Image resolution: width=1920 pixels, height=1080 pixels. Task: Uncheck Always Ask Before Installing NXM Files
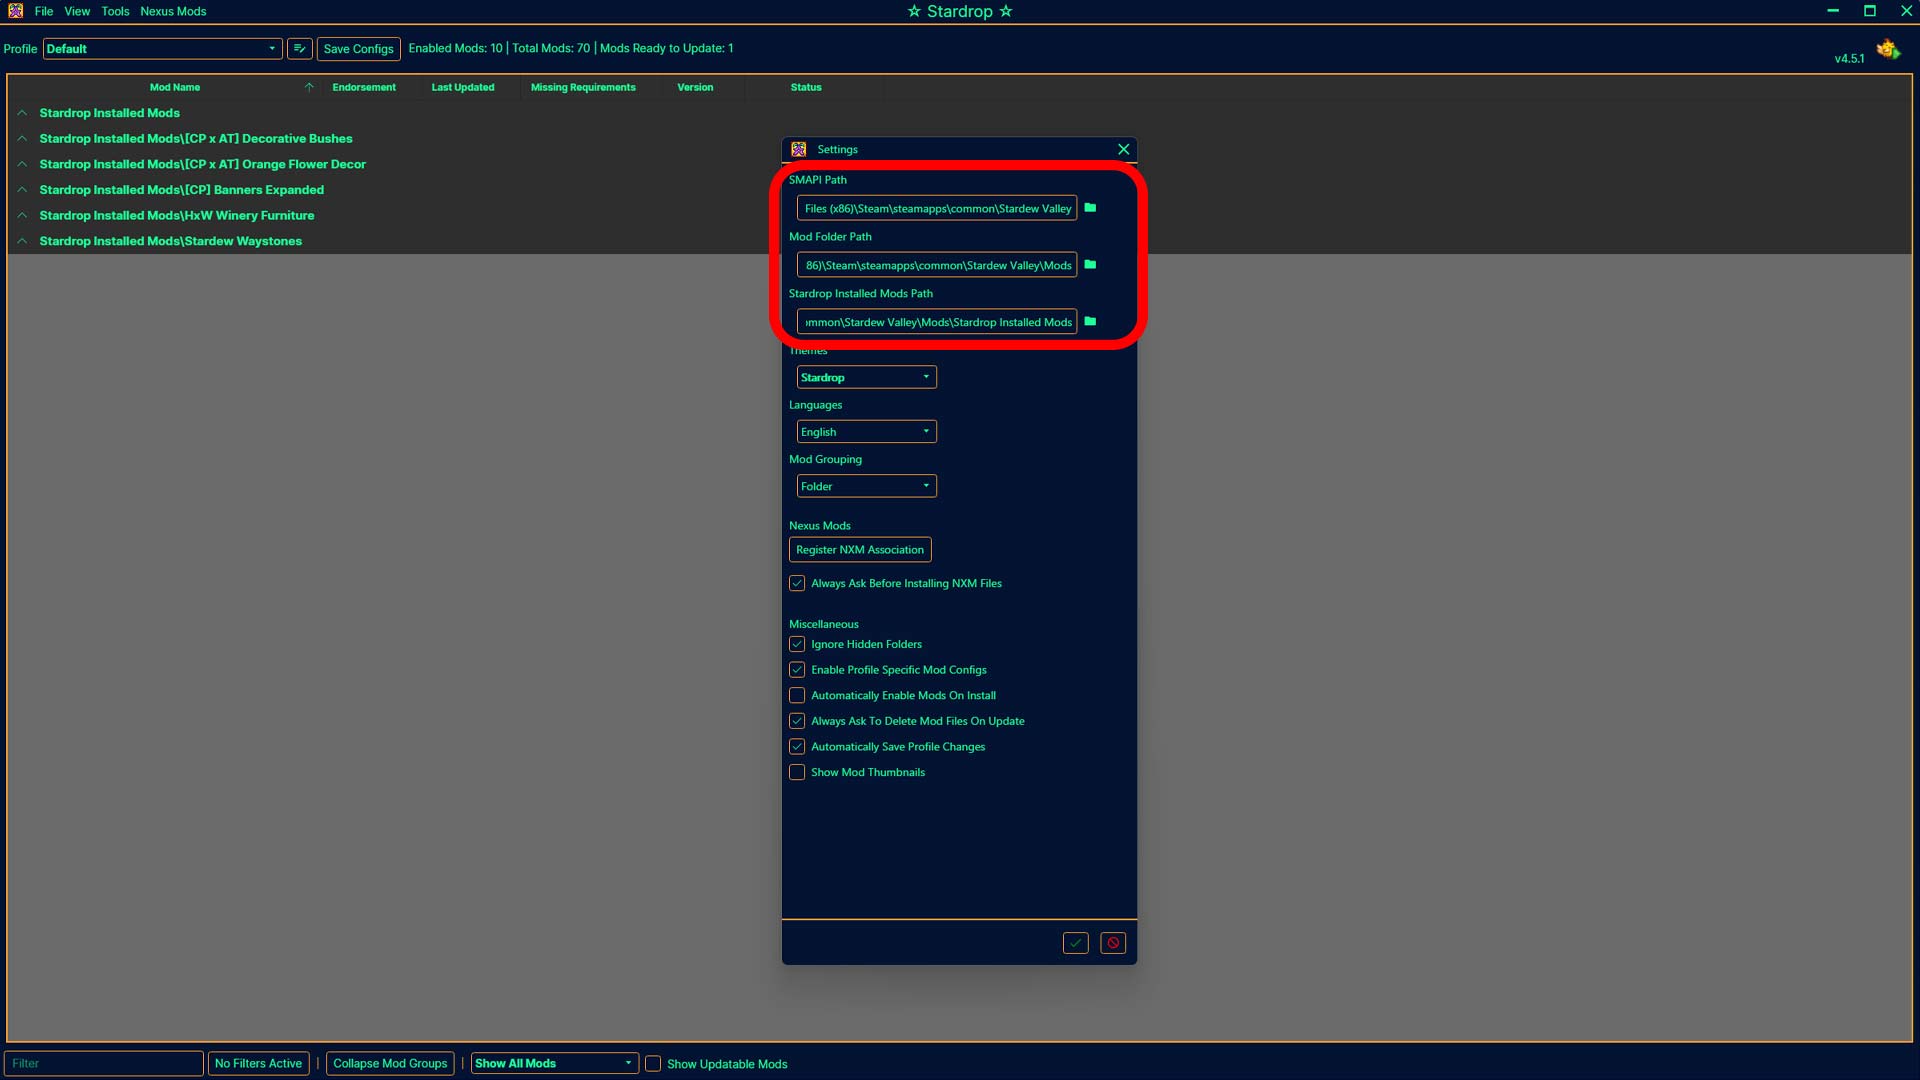tap(797, 583)
